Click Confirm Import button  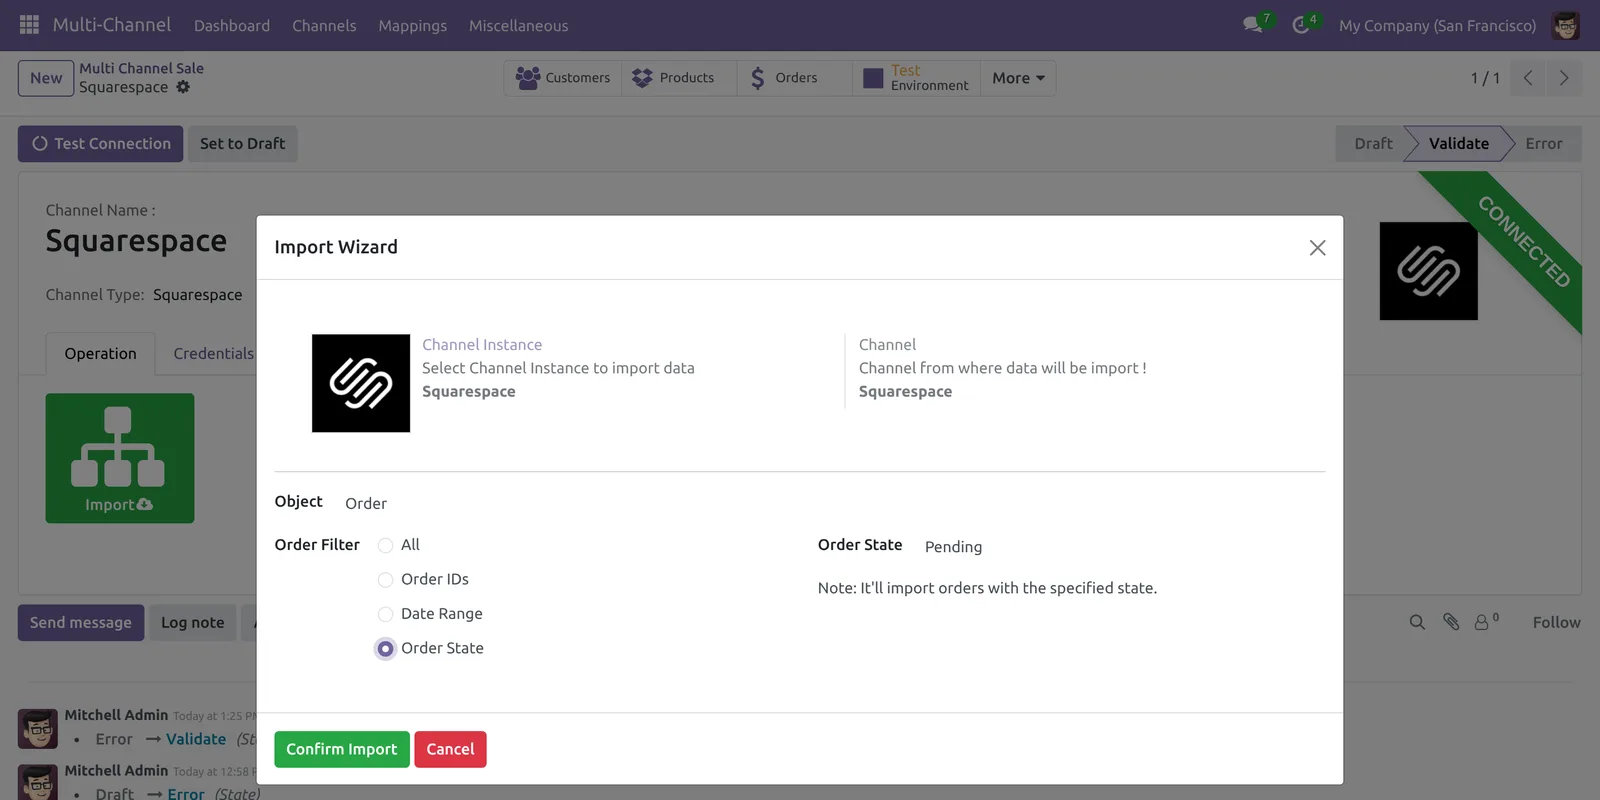pos(342,749)
